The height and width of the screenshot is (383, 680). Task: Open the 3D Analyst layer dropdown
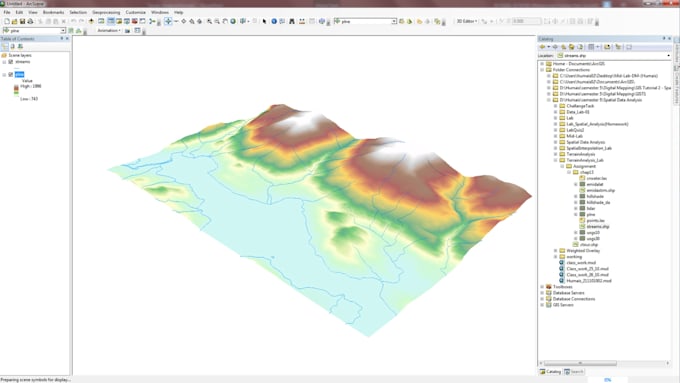coord(394,21)
